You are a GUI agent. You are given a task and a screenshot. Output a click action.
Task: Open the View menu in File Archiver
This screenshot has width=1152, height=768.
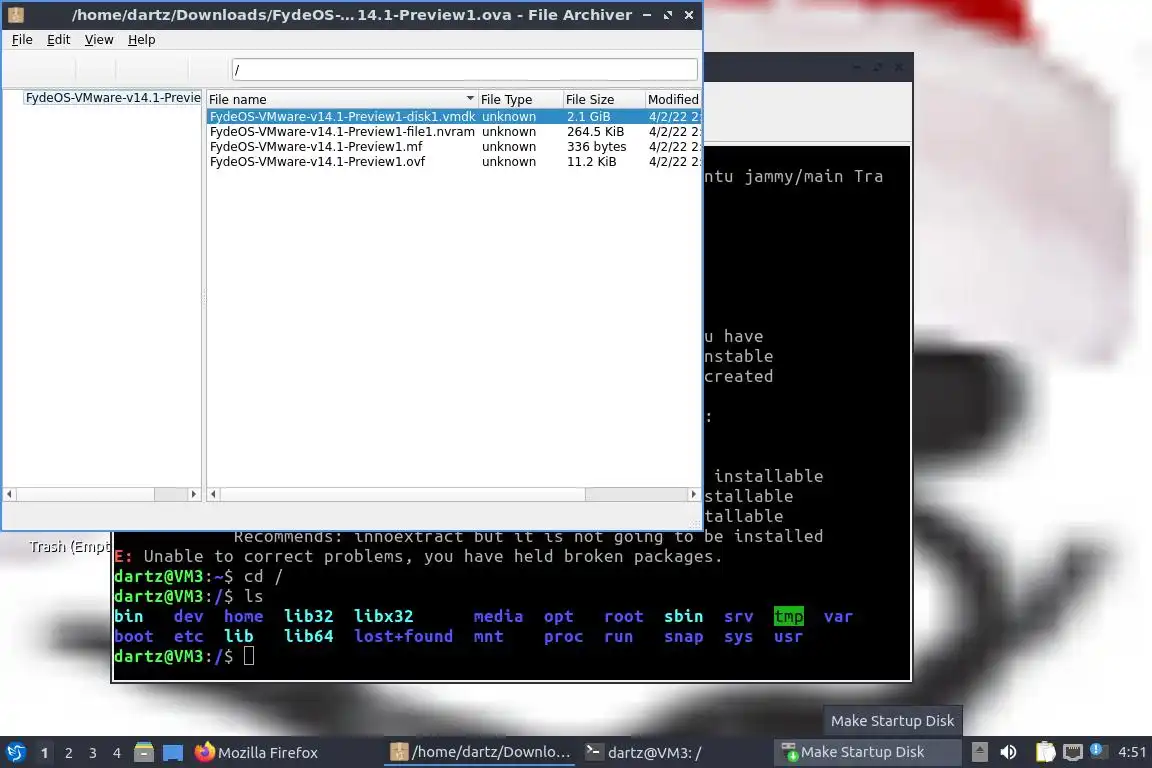98,40
